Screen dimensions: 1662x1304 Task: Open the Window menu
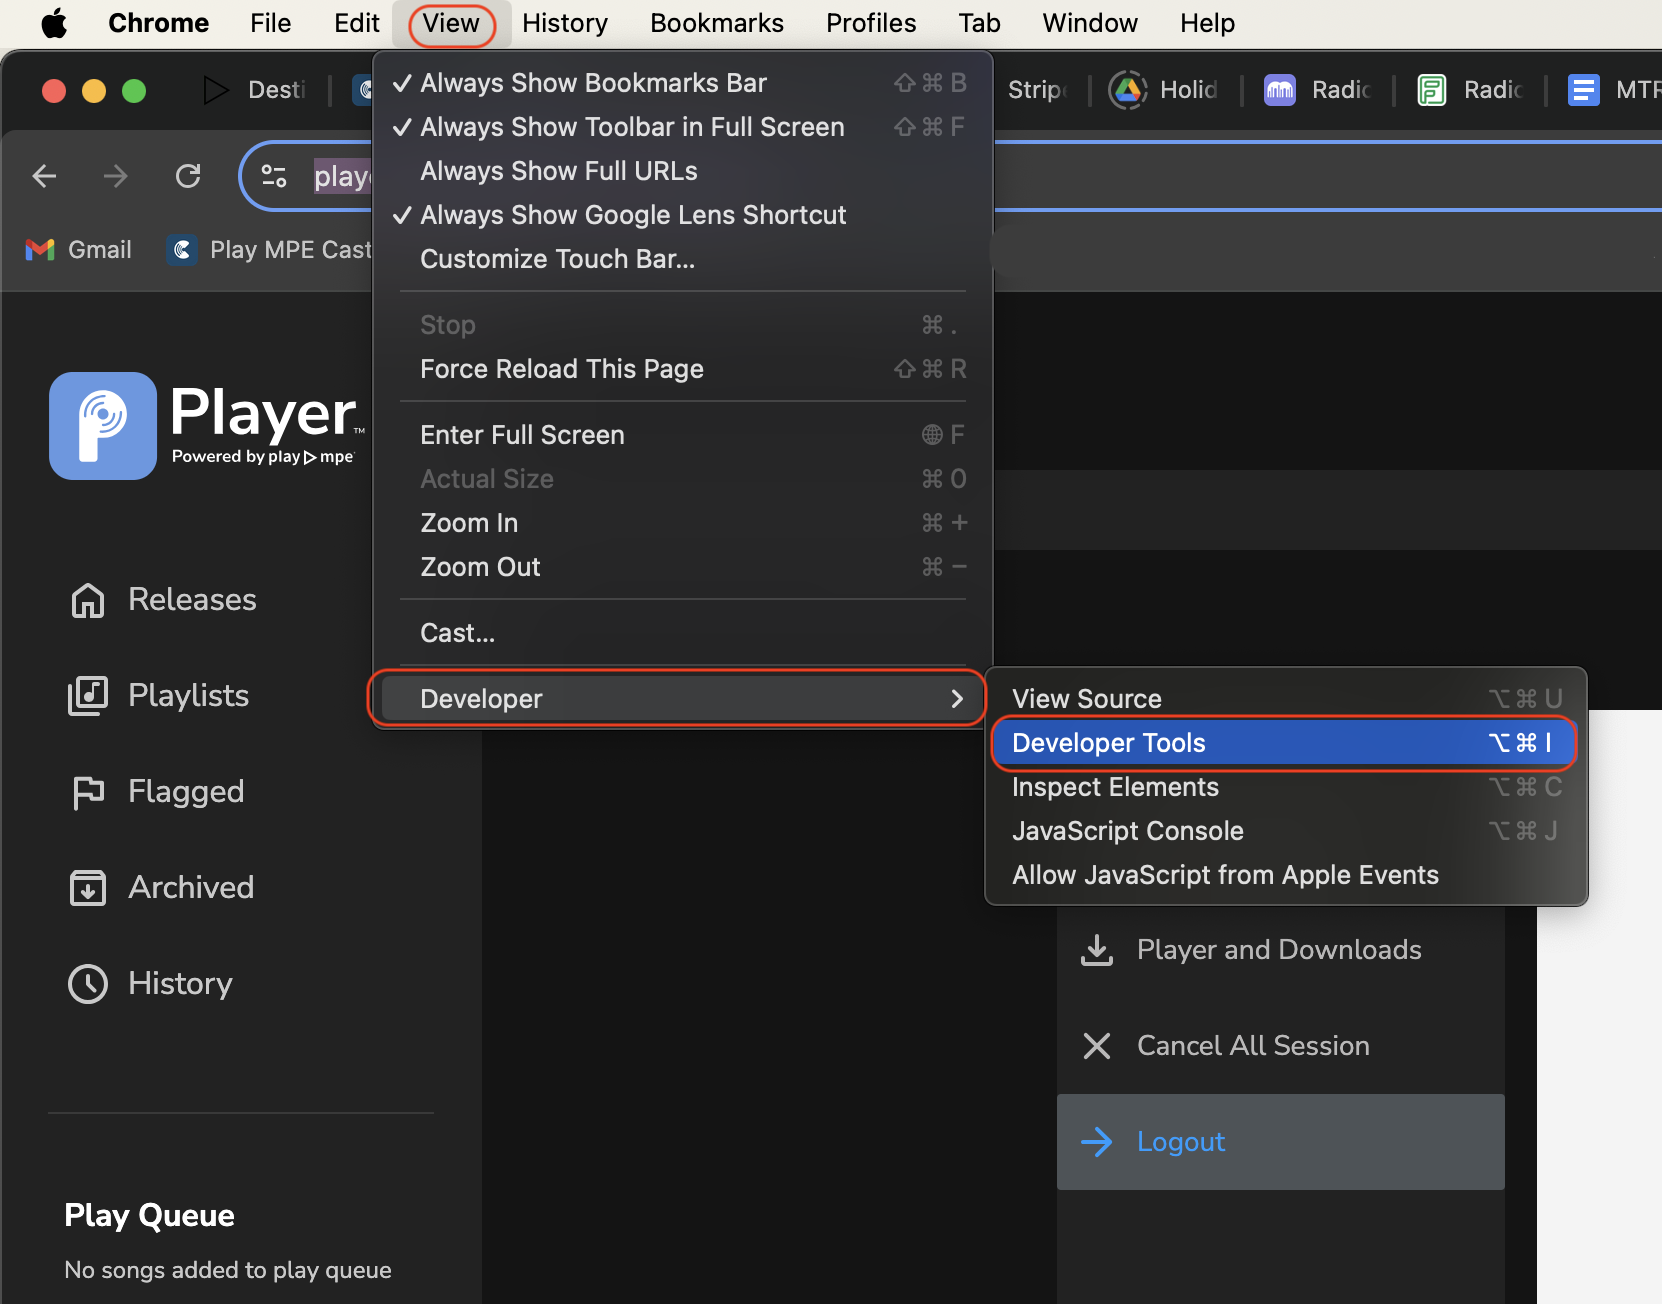[1090, 23]
